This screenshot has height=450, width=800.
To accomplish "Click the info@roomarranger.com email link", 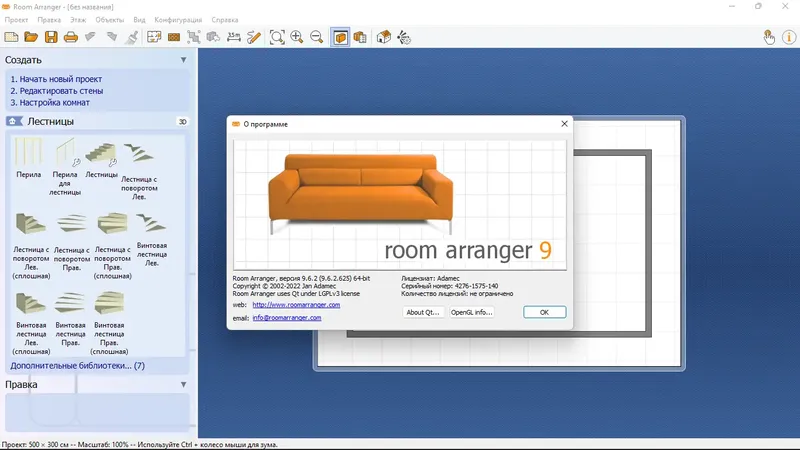I will (x=287, y=317).
